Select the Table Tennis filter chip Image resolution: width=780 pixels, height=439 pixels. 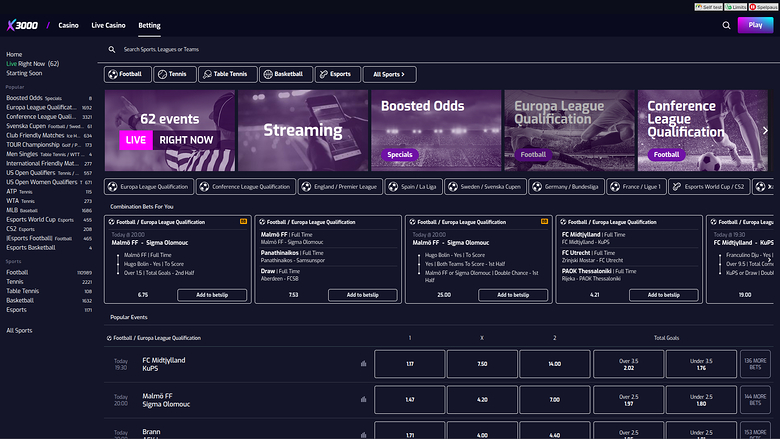[x=227, y=74]
